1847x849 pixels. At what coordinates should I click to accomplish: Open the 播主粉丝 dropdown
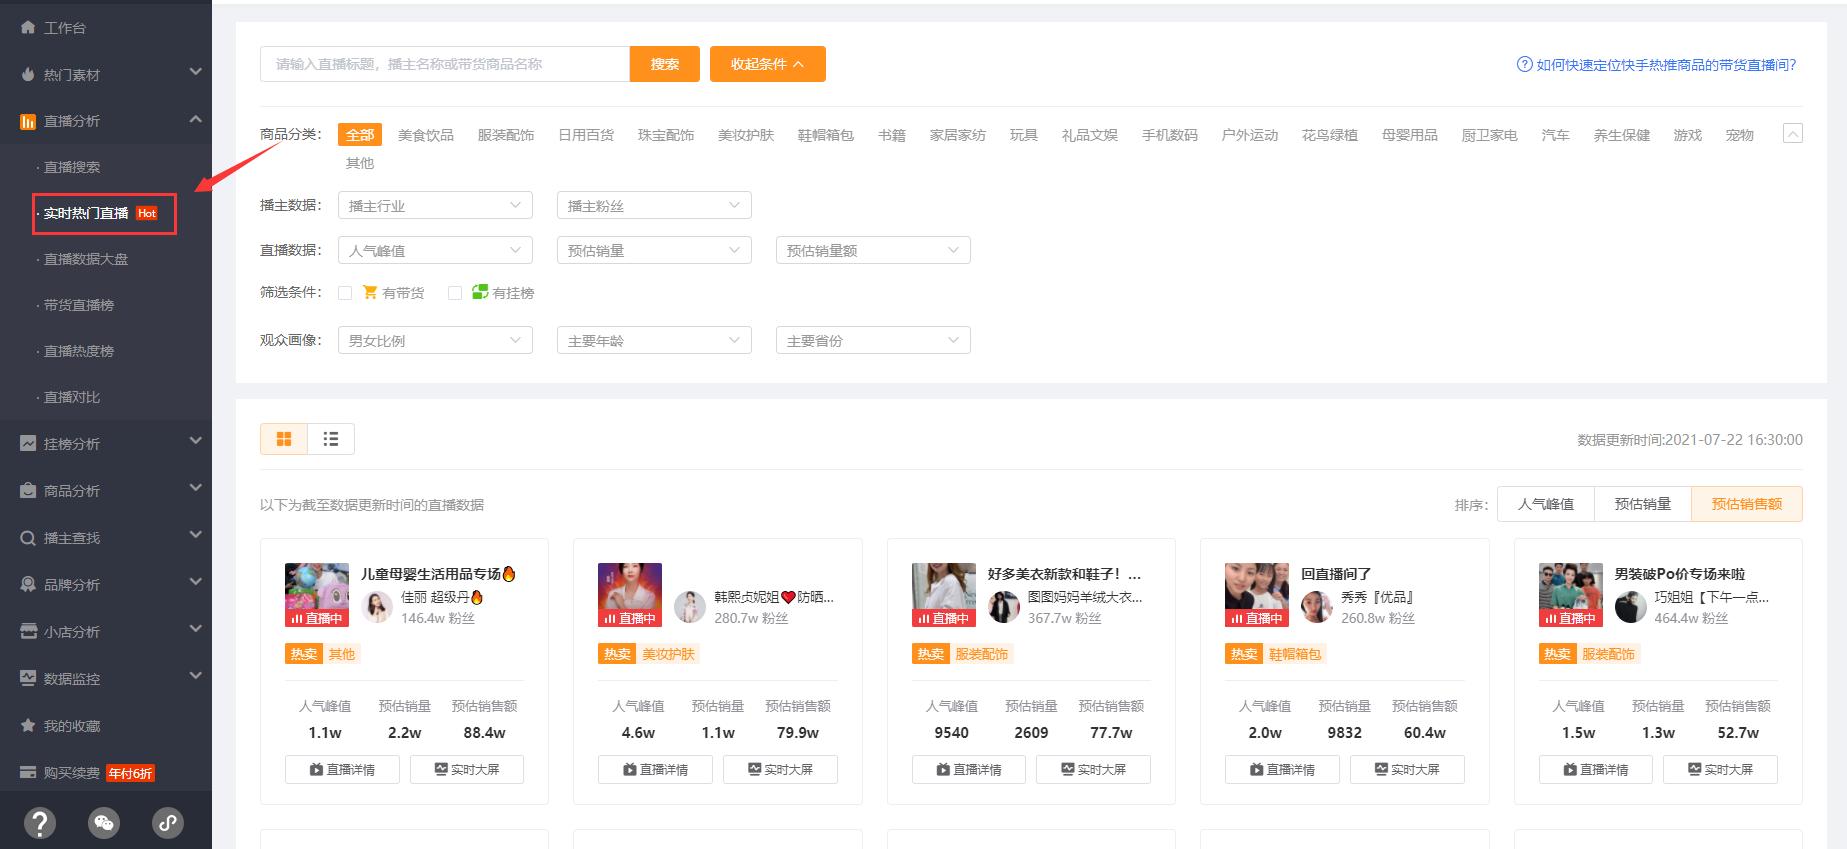pyautogui.click(x=654, y=205)
